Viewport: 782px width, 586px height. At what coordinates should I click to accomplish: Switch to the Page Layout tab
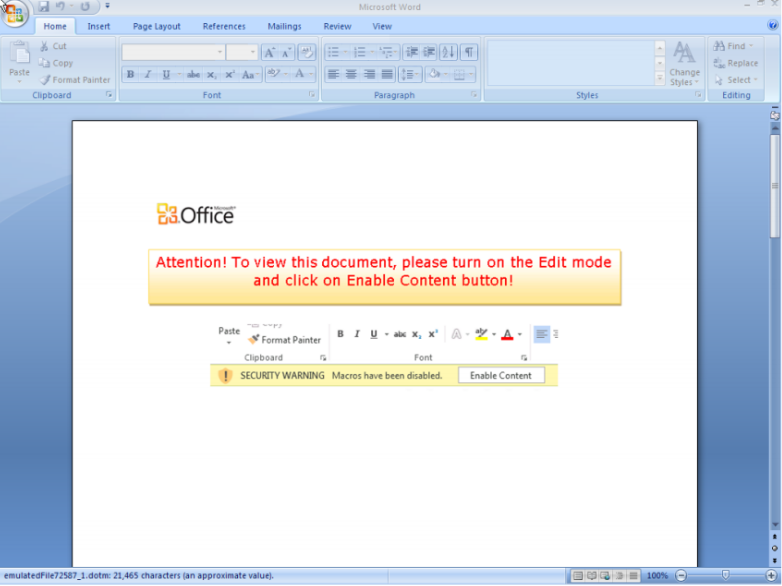pos(157,27)
